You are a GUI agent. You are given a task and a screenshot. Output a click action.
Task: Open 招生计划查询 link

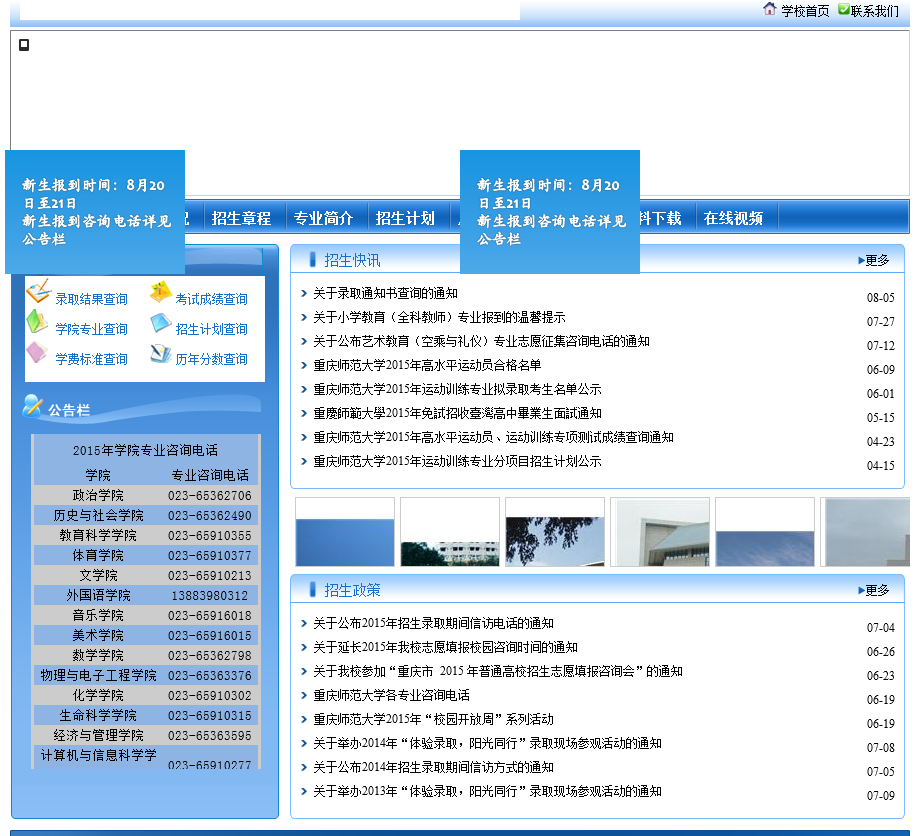tap(211, 329)
